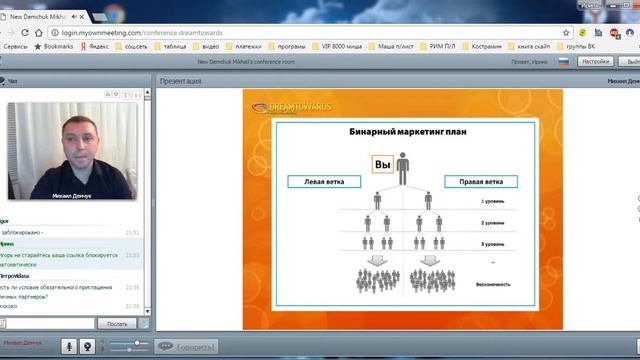Click the first small icon above webcam
The width and height of the screenshot is (640, 360).
point(108,94)
